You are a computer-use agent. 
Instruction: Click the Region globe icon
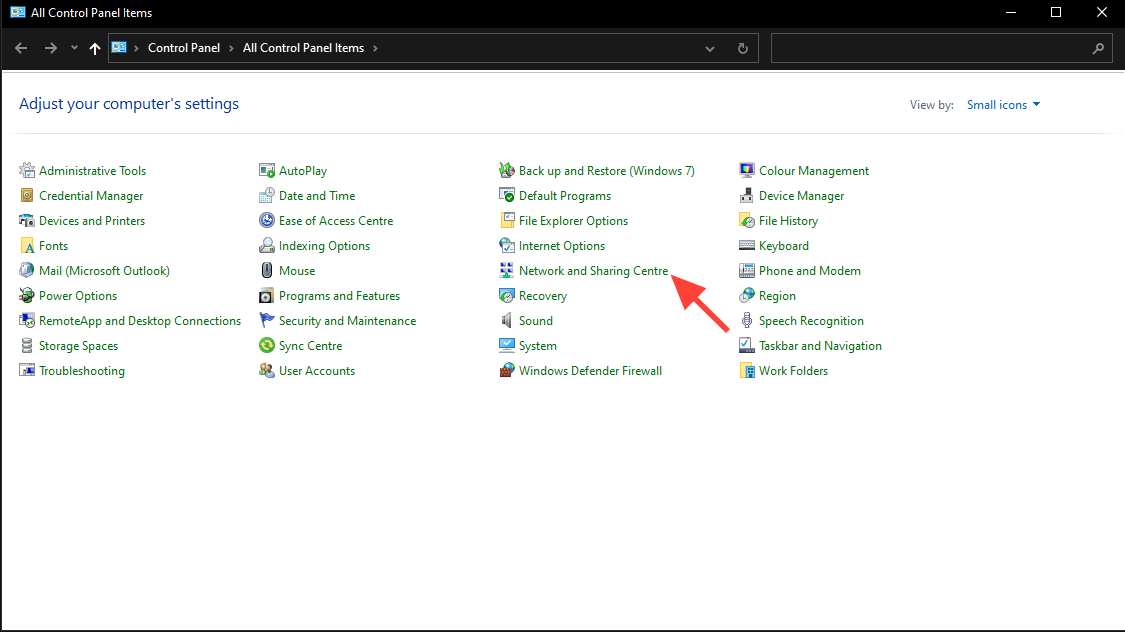[x=747, y=296]
